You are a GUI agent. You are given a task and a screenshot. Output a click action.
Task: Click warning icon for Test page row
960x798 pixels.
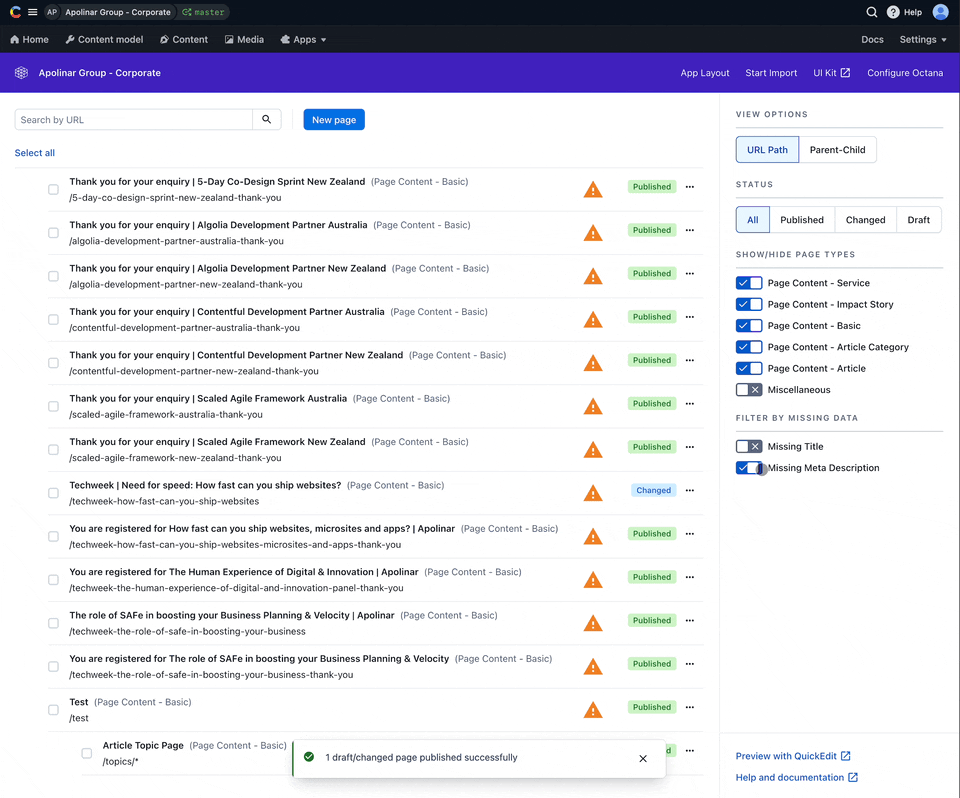[x=593, y=710]
